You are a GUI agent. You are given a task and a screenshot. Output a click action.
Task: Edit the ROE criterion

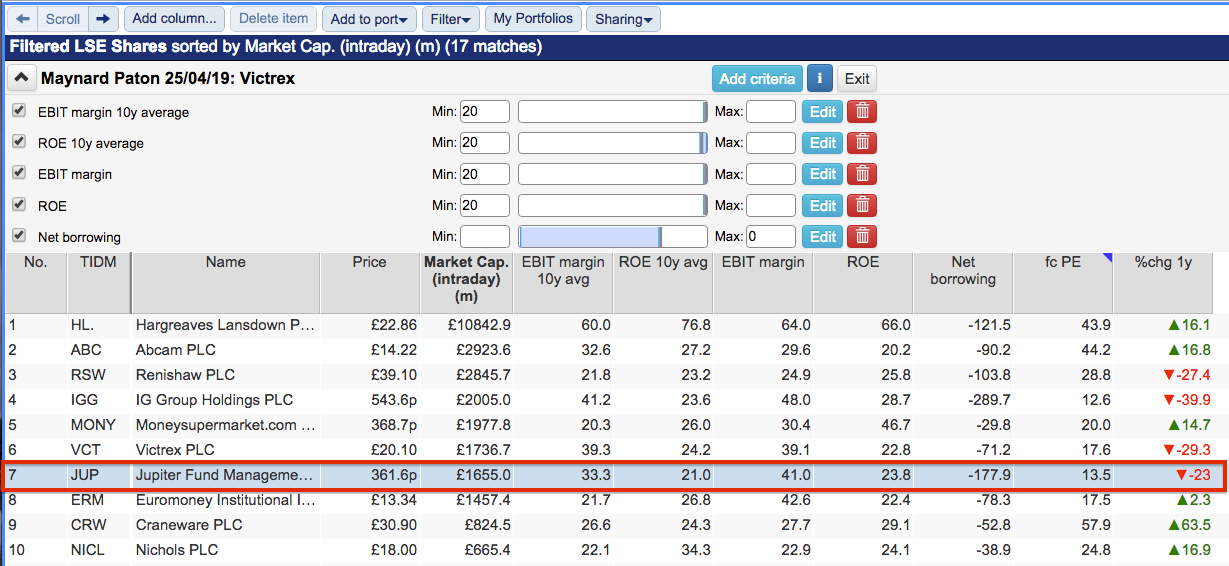(823, 206)
